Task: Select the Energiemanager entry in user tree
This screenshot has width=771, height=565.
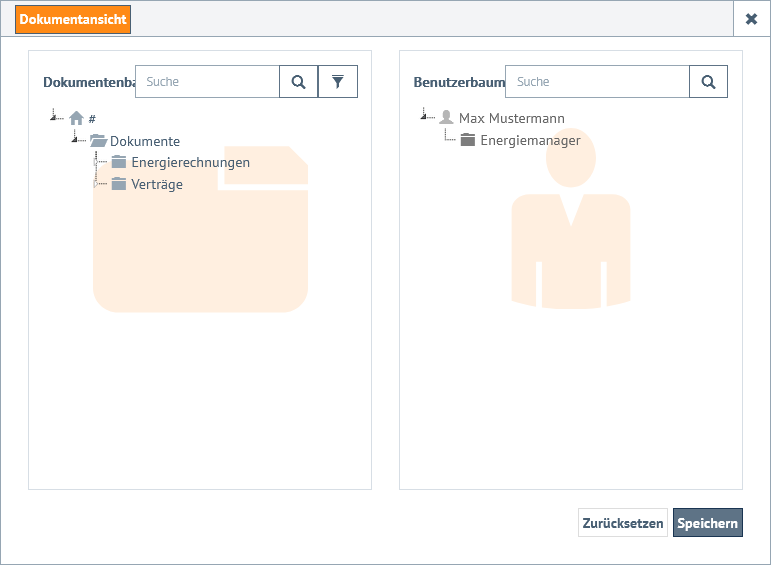Action: coord(530,141)
